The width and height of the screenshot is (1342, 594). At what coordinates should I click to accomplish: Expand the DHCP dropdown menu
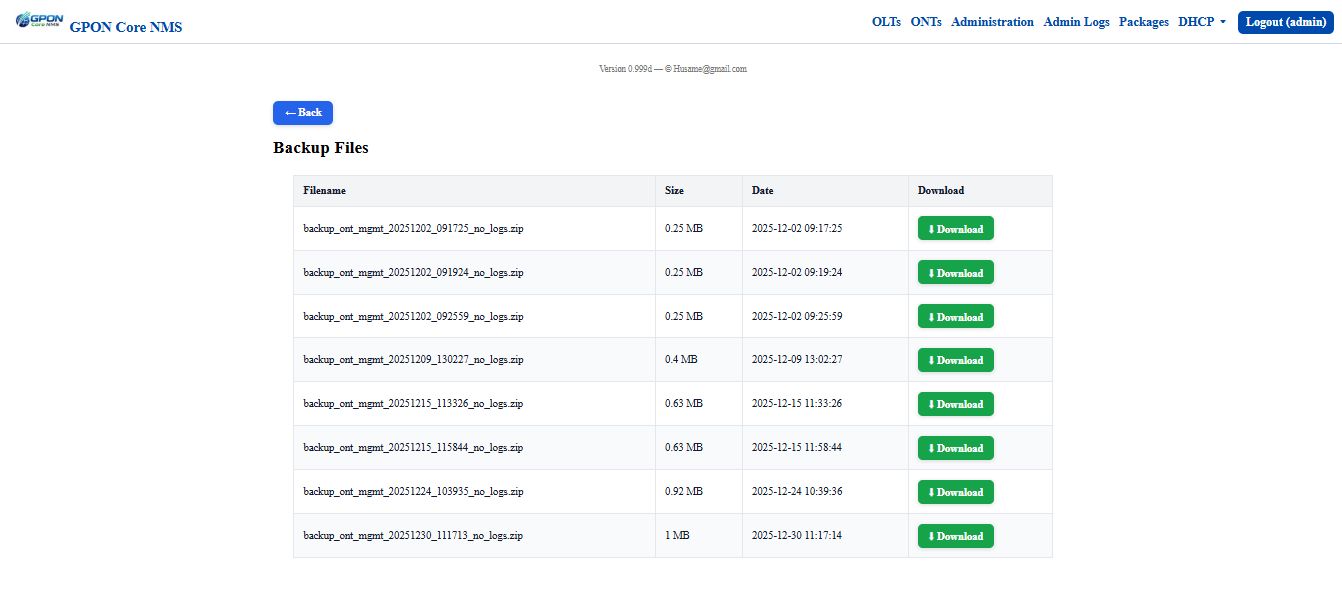coord(1202,21)
